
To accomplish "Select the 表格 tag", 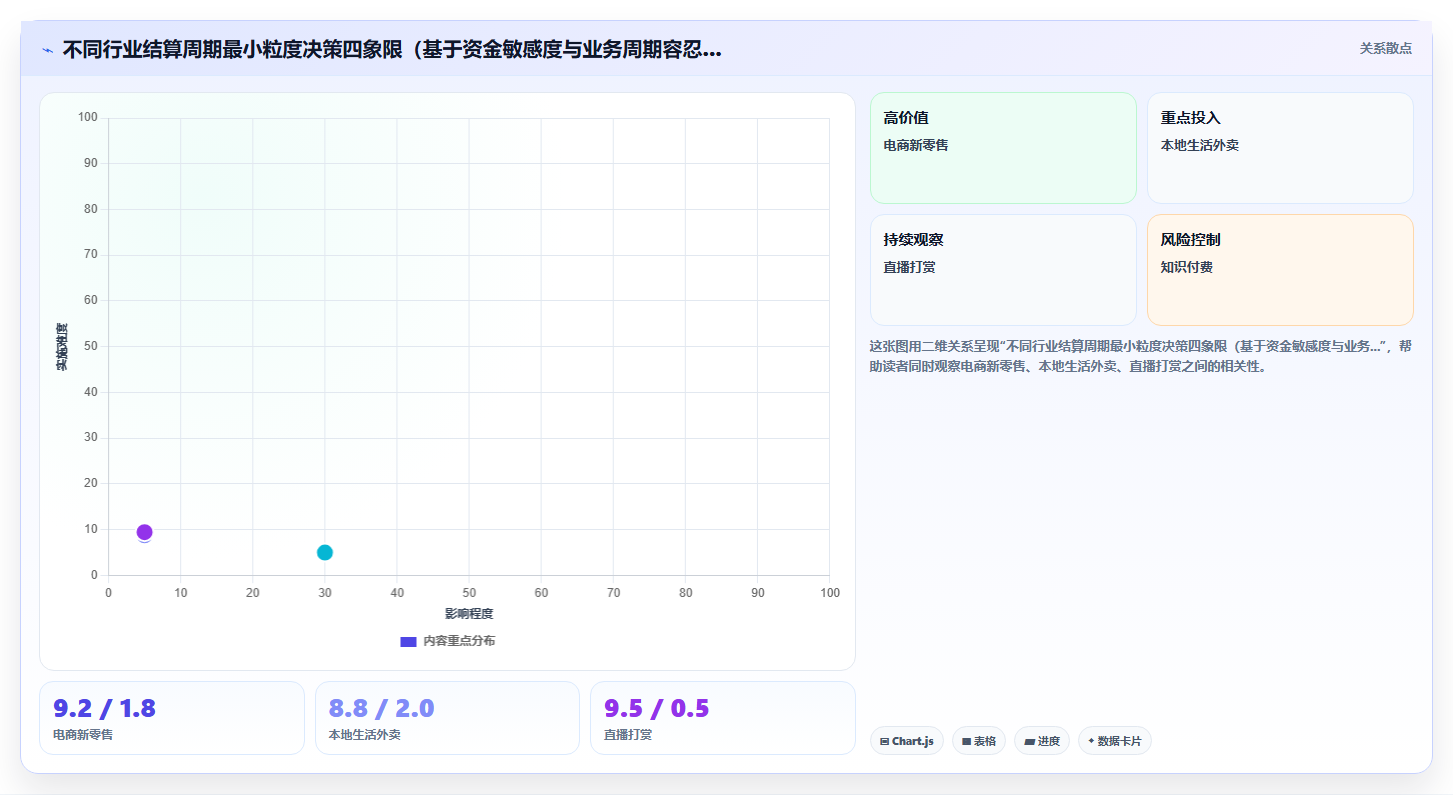I will click(979, 741).
